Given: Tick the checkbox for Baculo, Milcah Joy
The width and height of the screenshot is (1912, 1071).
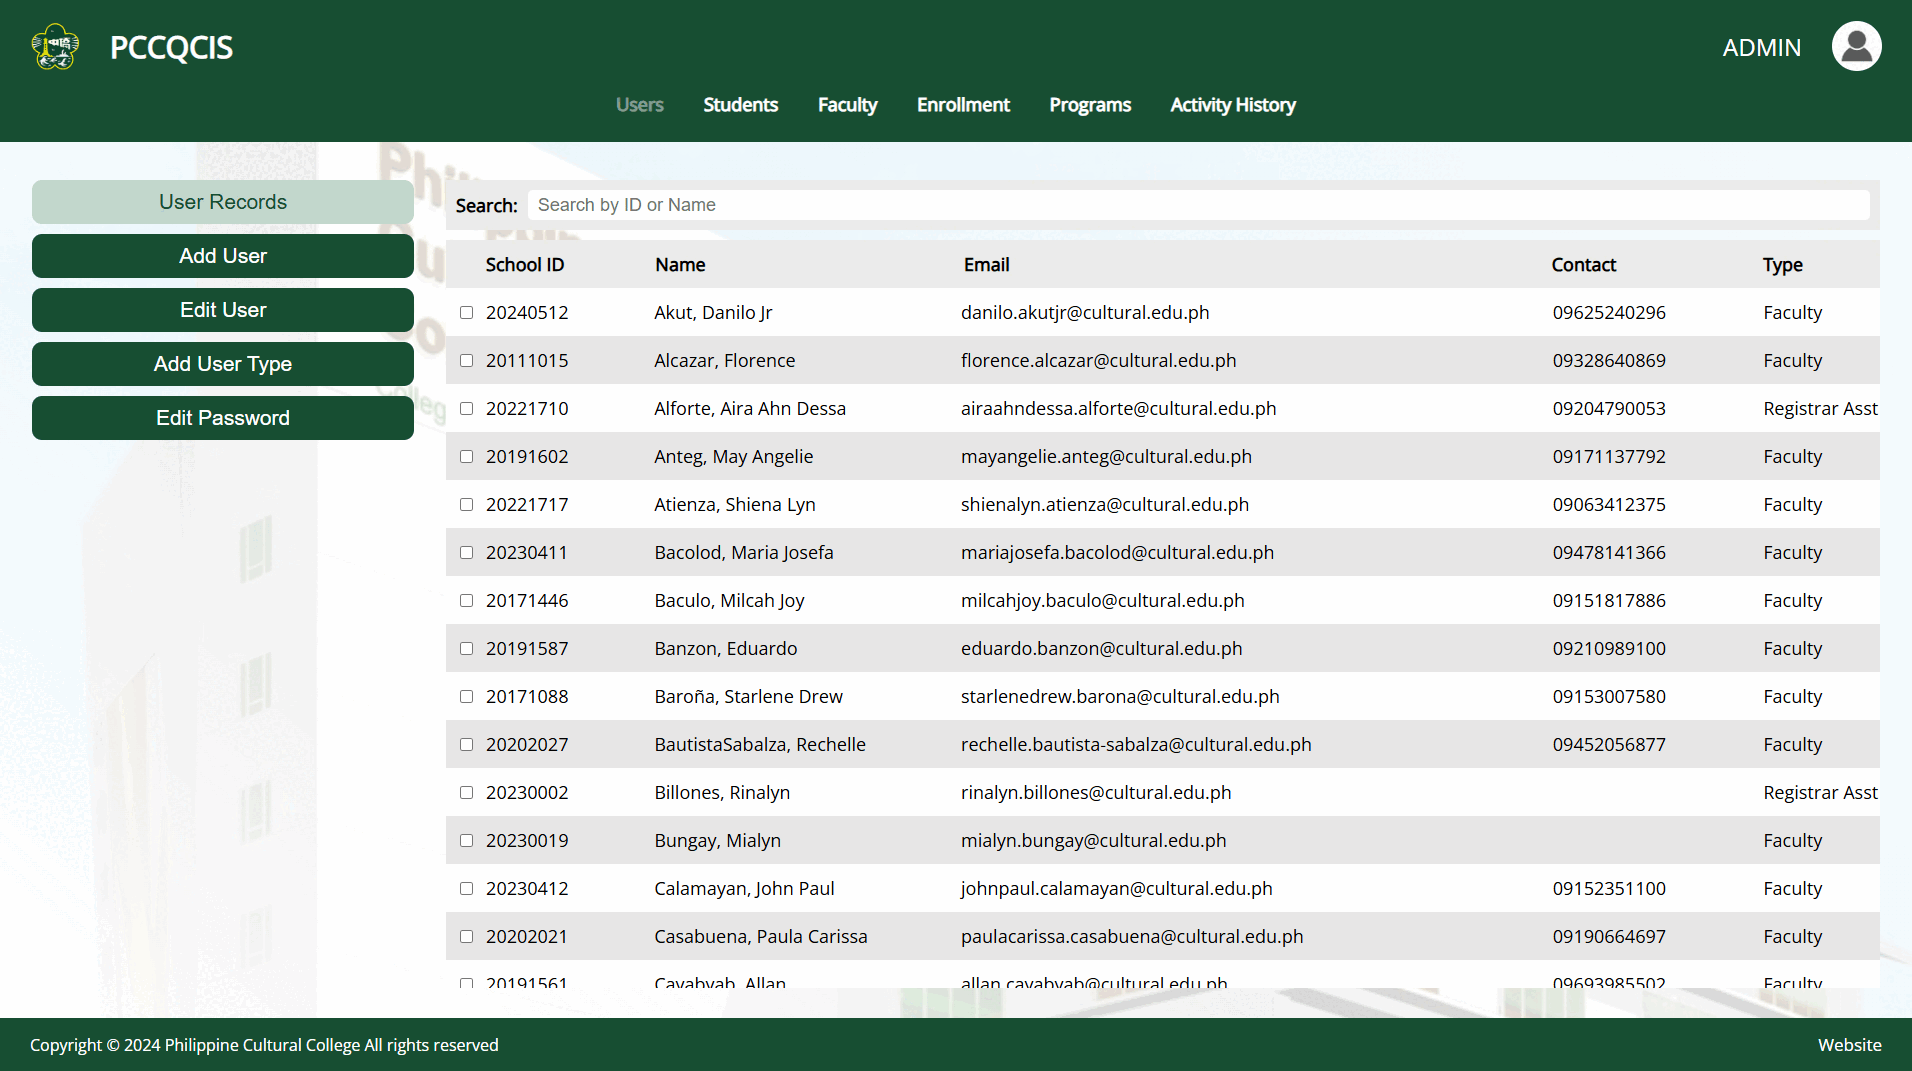Looking at the screenshot, I should click(x=466, y=601).
